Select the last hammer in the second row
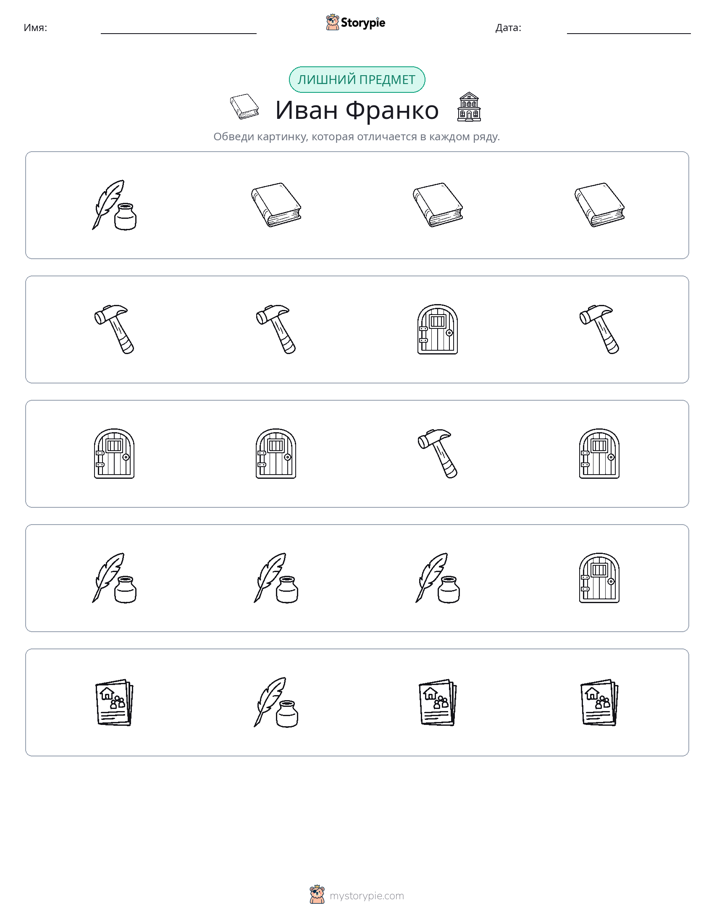 coord(599,329)
